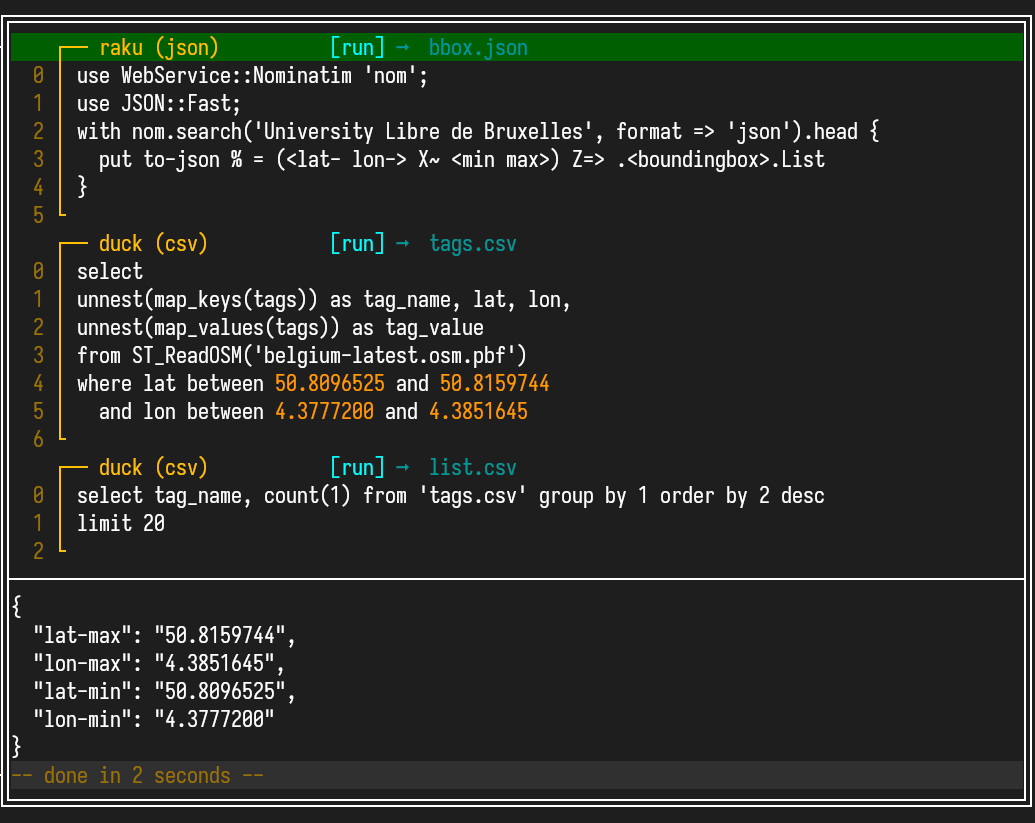Select the duck (csv) header of tags.csv cell
This screenshot has height=823, width=1035.
153,244
